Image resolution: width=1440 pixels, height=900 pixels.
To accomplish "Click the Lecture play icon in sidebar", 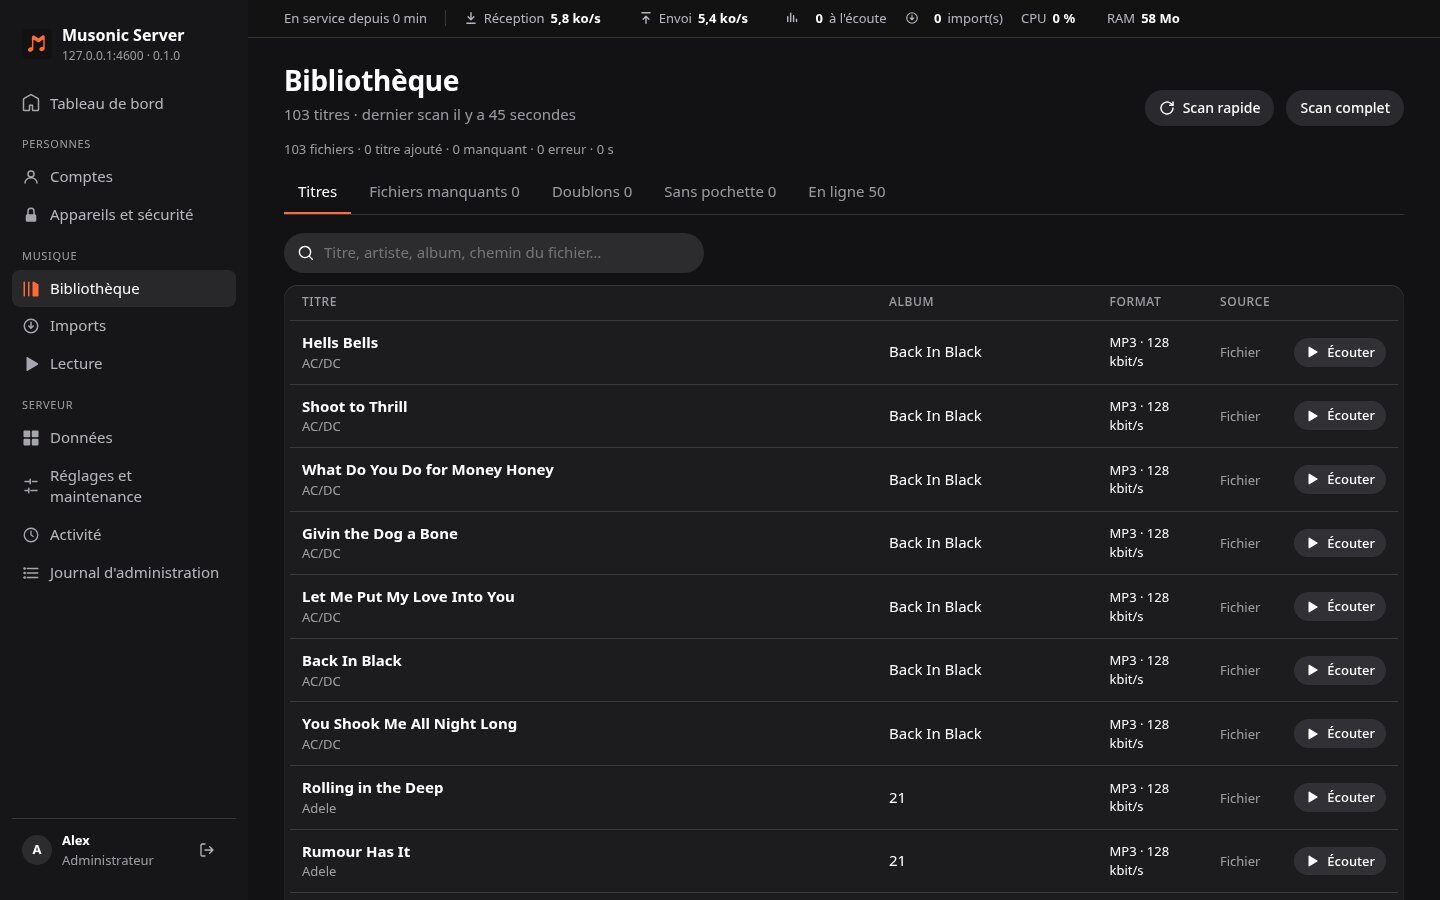I will (x=31, y=364).
